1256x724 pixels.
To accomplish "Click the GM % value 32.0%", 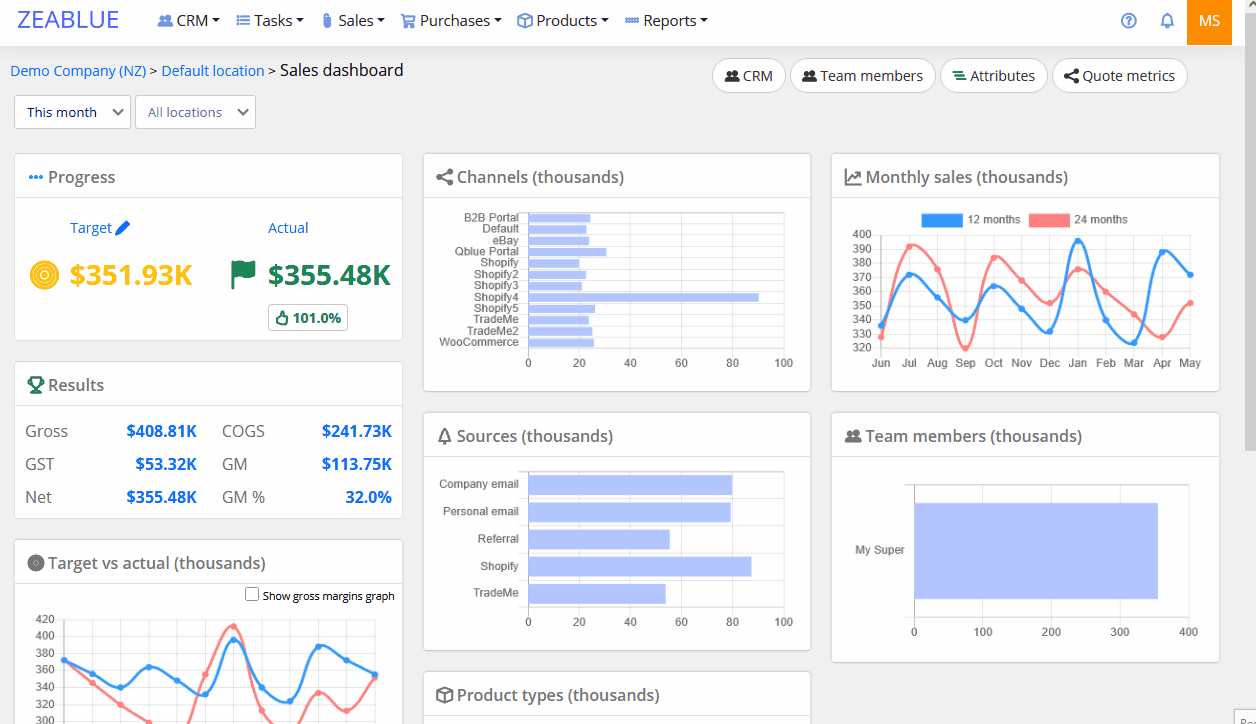I will [x=368, y=497].
